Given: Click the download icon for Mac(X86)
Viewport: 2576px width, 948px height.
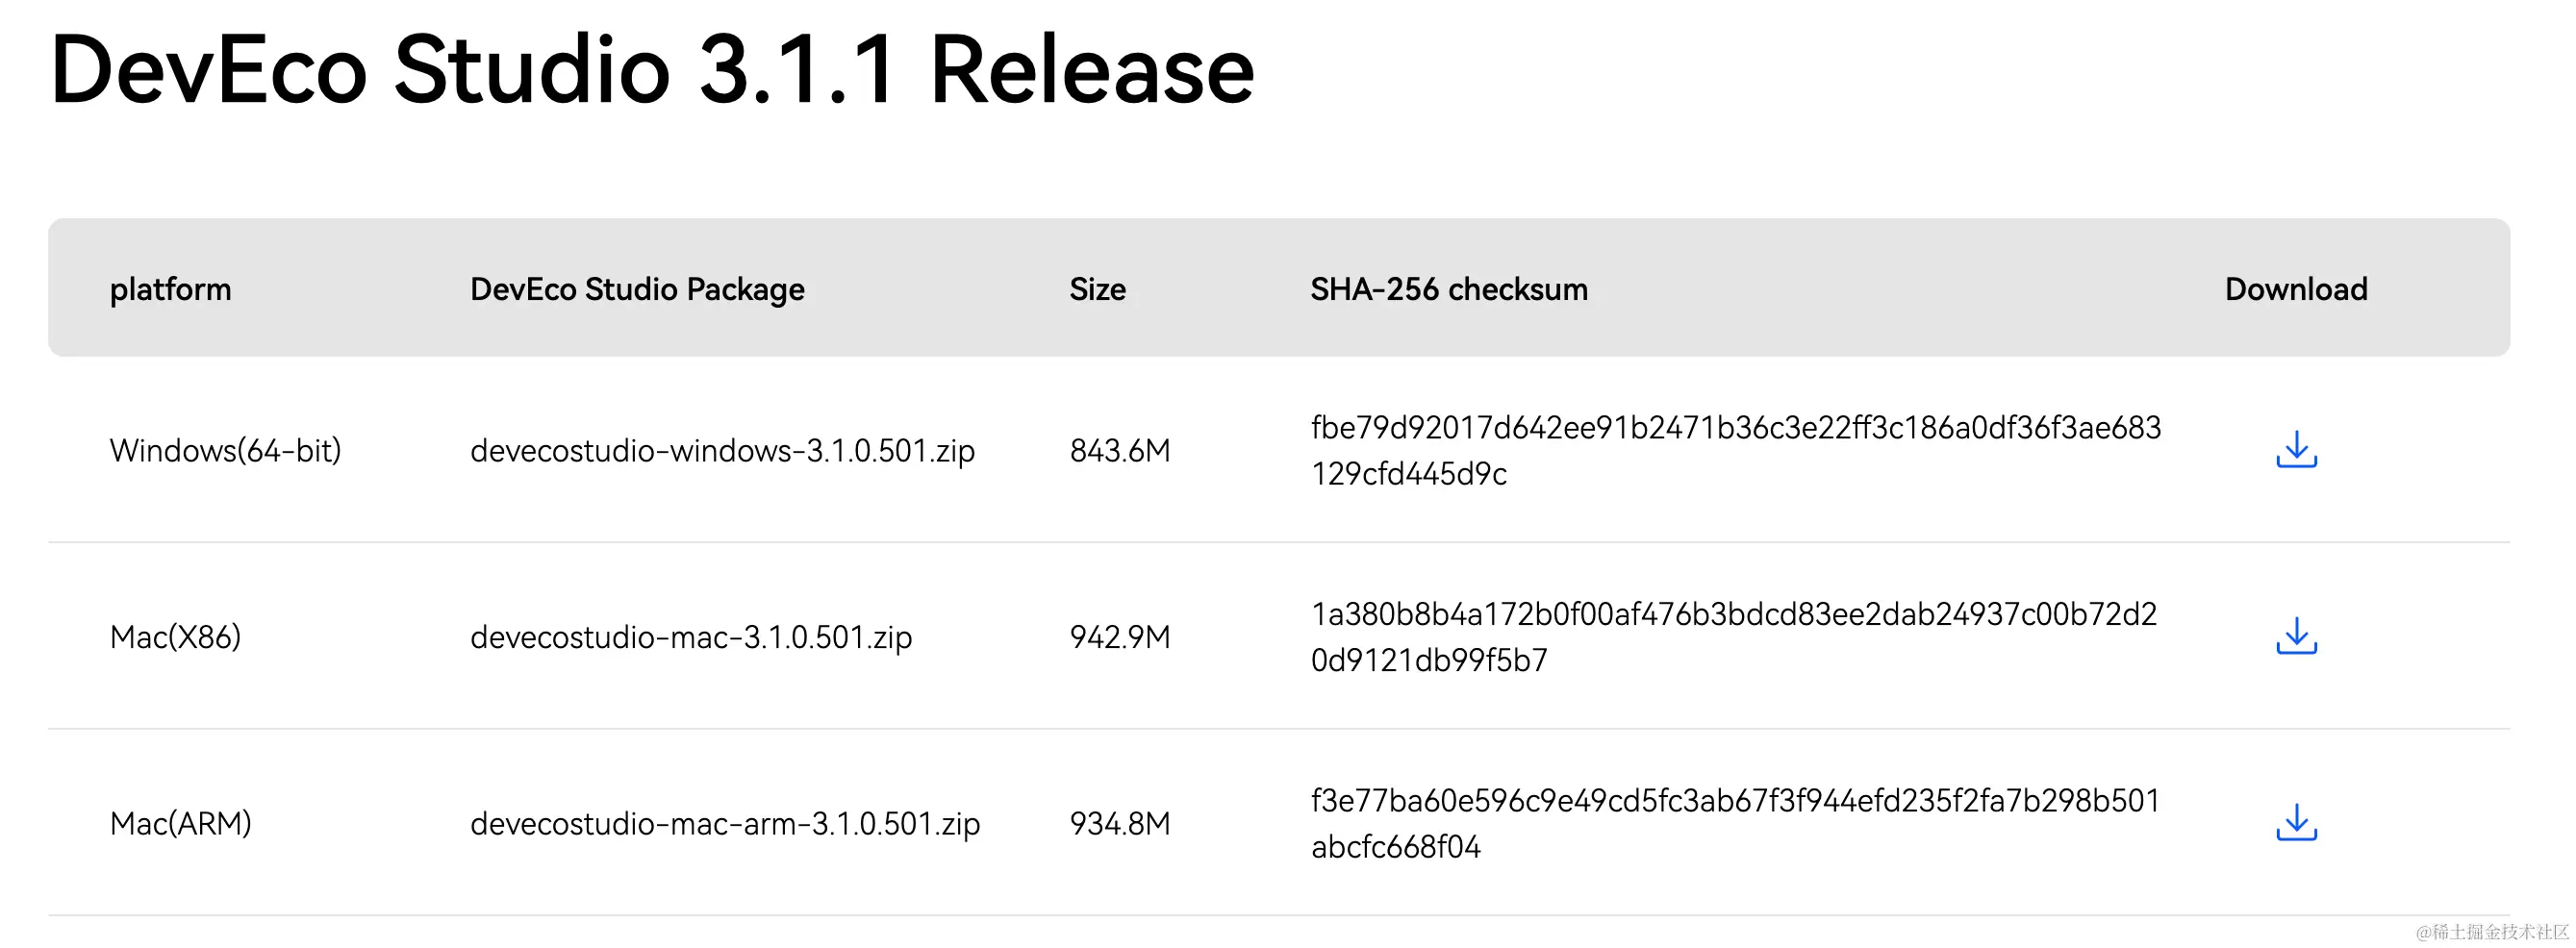Looking at the screenshot, I should [2296, 636].
